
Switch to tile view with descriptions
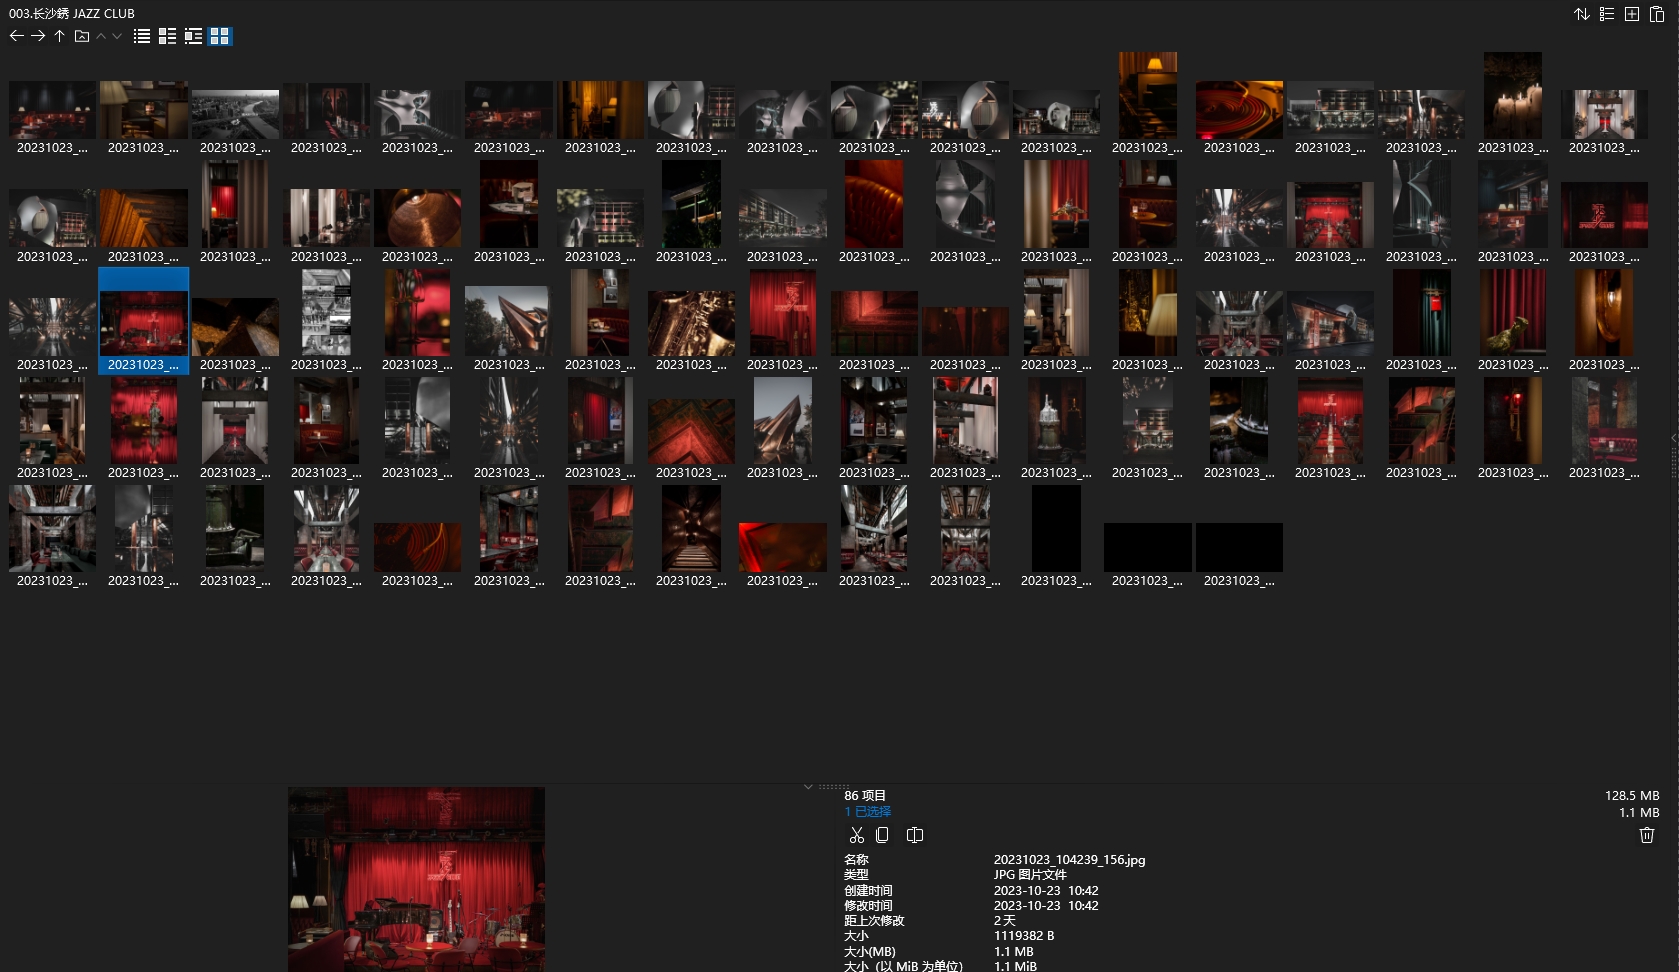(193, 36)
